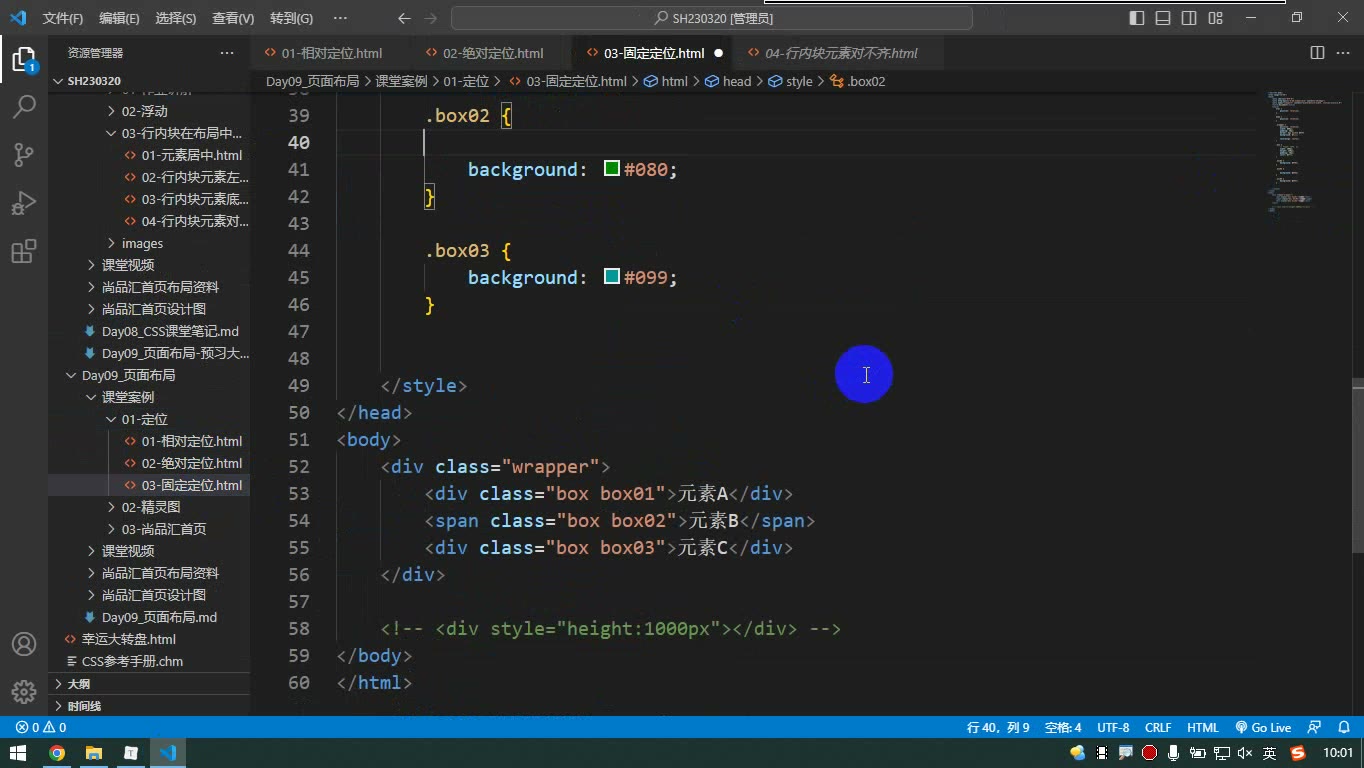Viewport: 1364px width, 768px height.
Task: Toggle the primary sidebar layout icon
Action: [x=1137, y=18]
